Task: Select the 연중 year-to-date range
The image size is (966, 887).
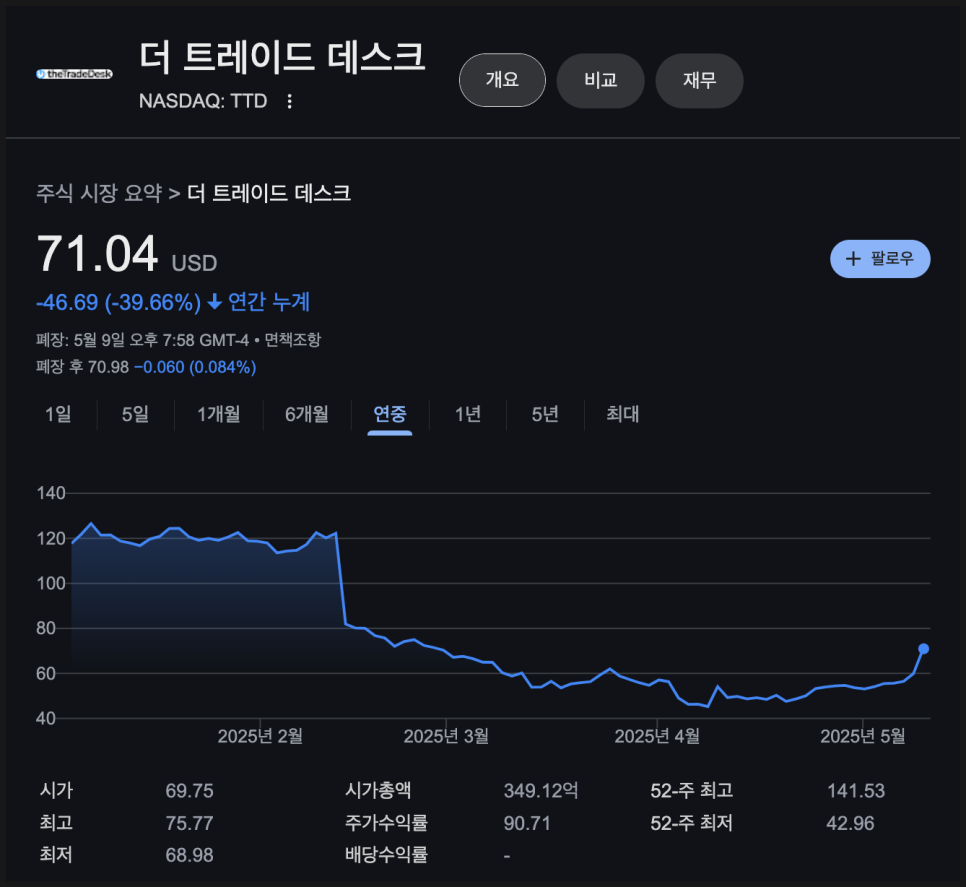Action: 389,414
